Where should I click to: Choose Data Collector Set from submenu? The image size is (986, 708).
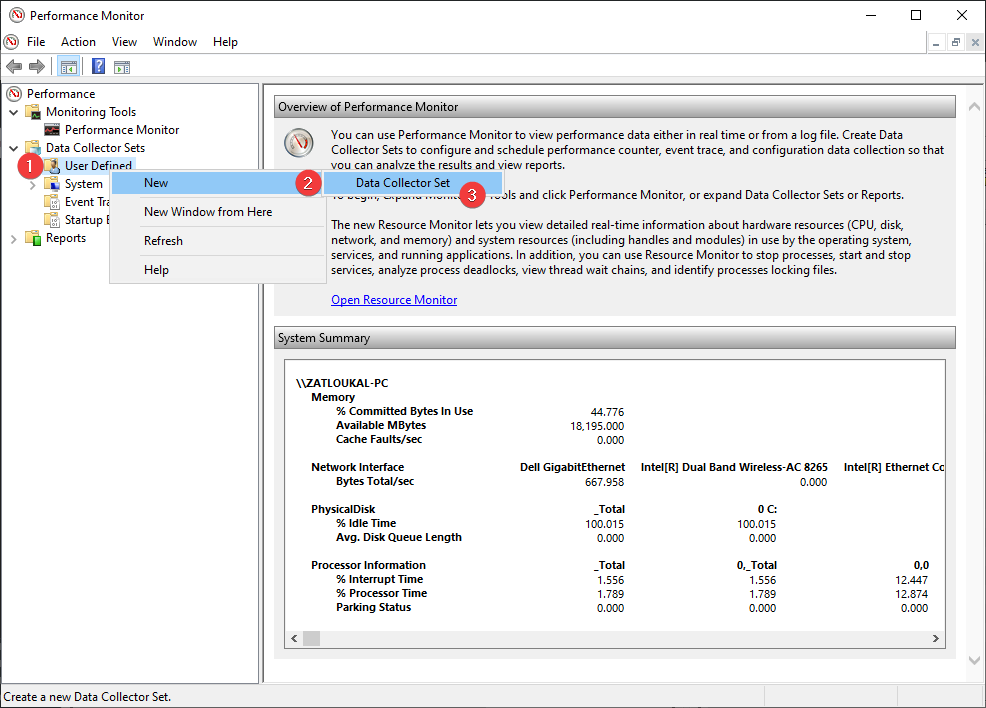[x=402, y=183]
